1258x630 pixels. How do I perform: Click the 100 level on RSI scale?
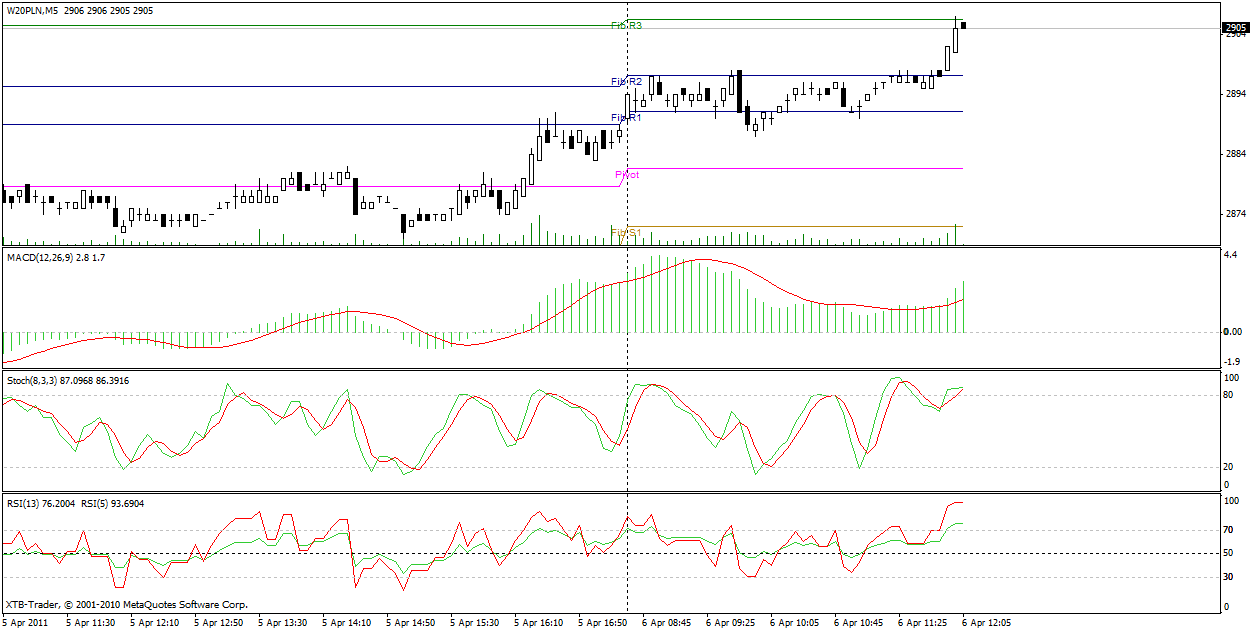click(1232, 500)
